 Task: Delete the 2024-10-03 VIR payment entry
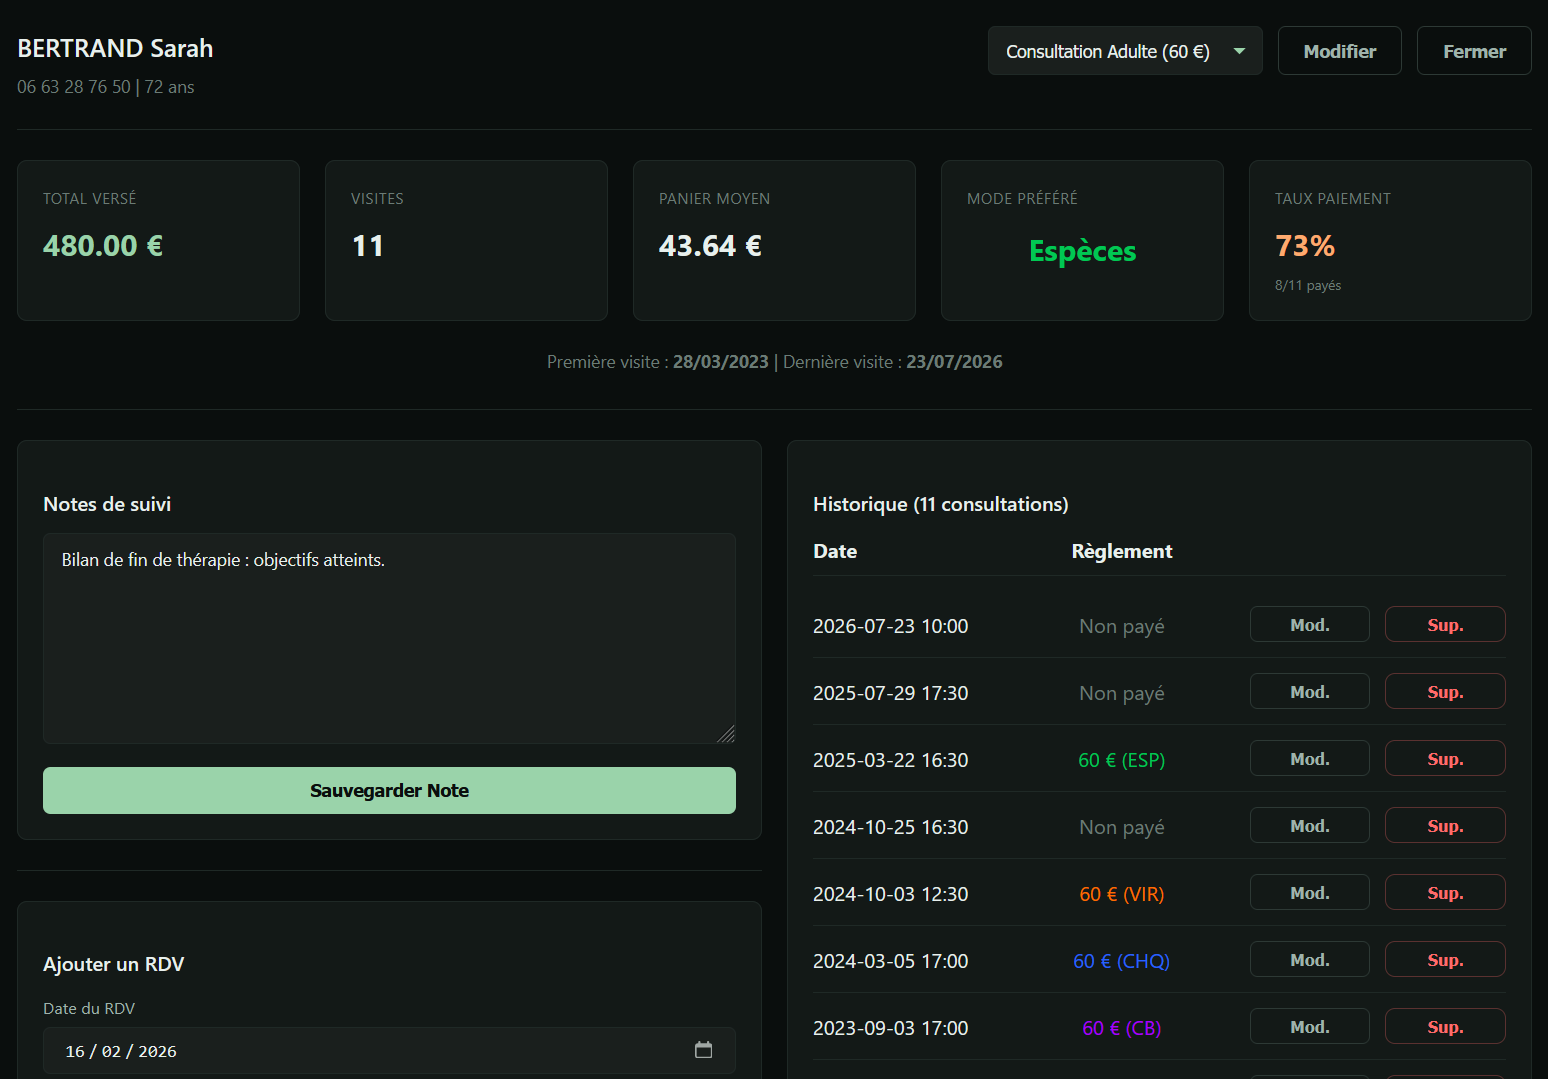pos(1444,893)
